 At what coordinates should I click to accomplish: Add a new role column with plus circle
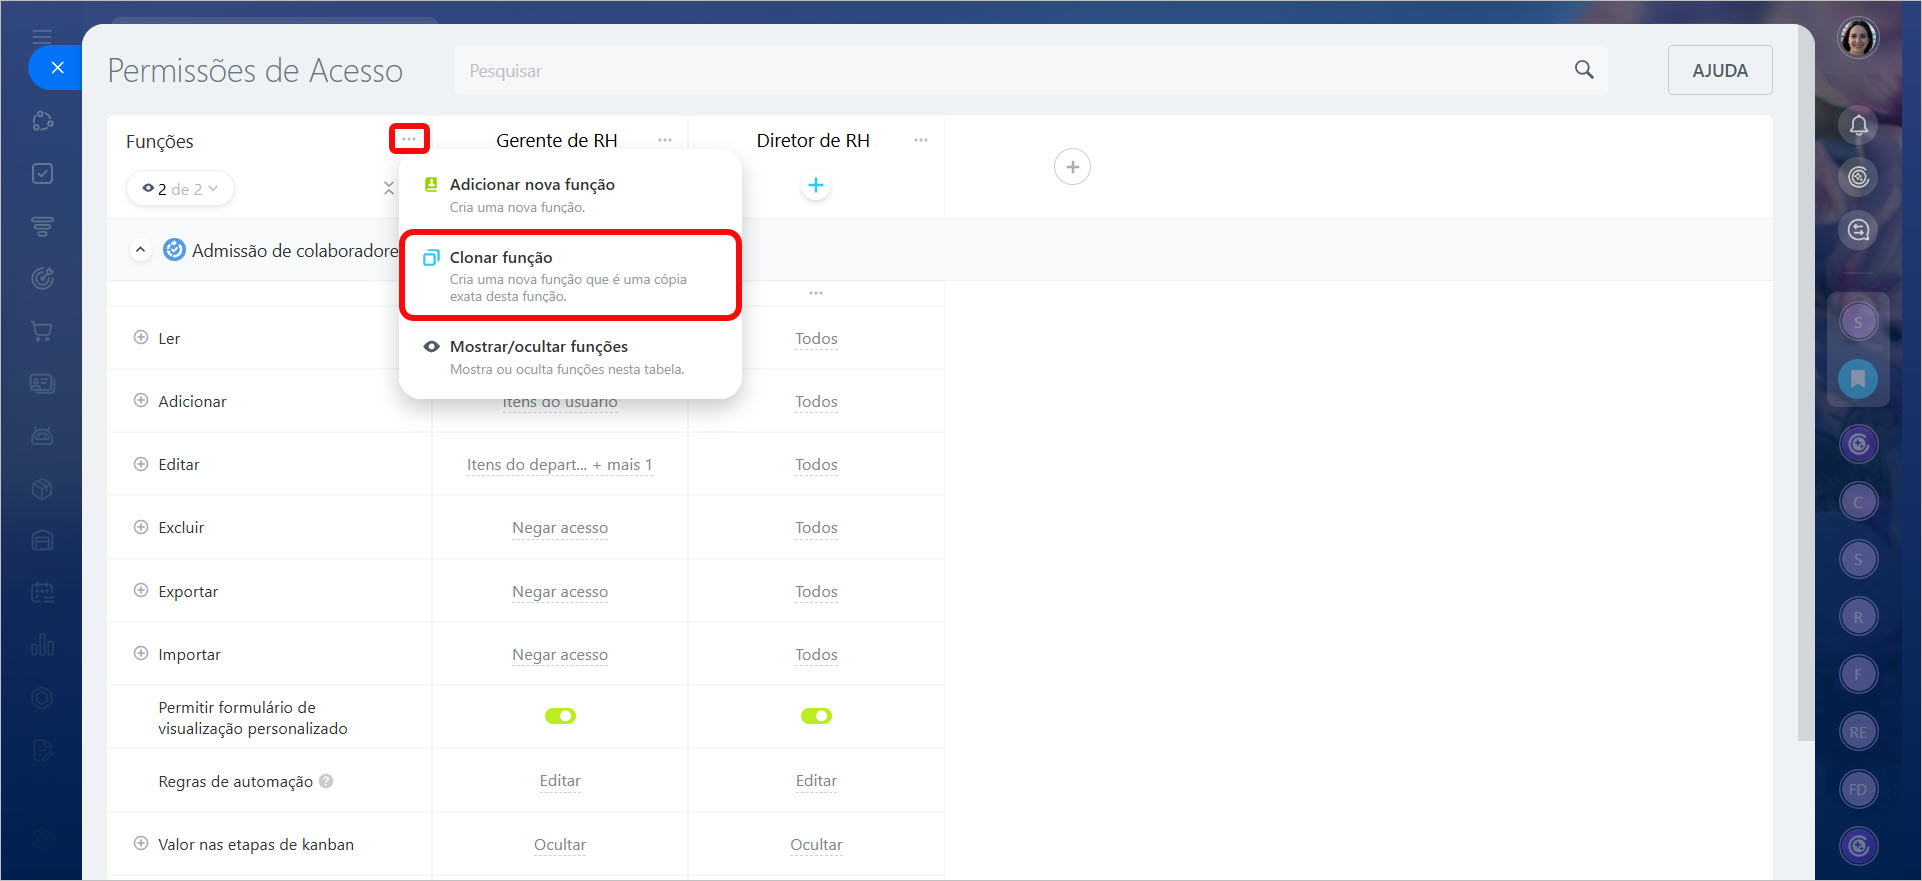click(x=1072, y=167)
